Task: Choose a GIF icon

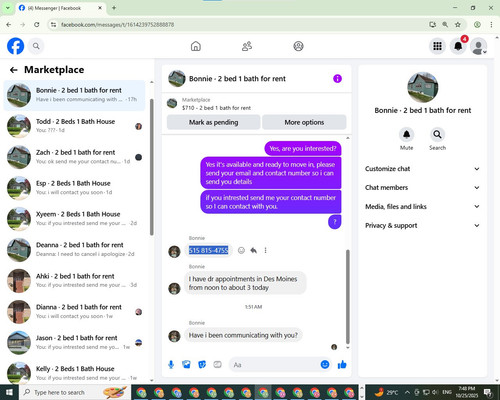Action: 217,365
